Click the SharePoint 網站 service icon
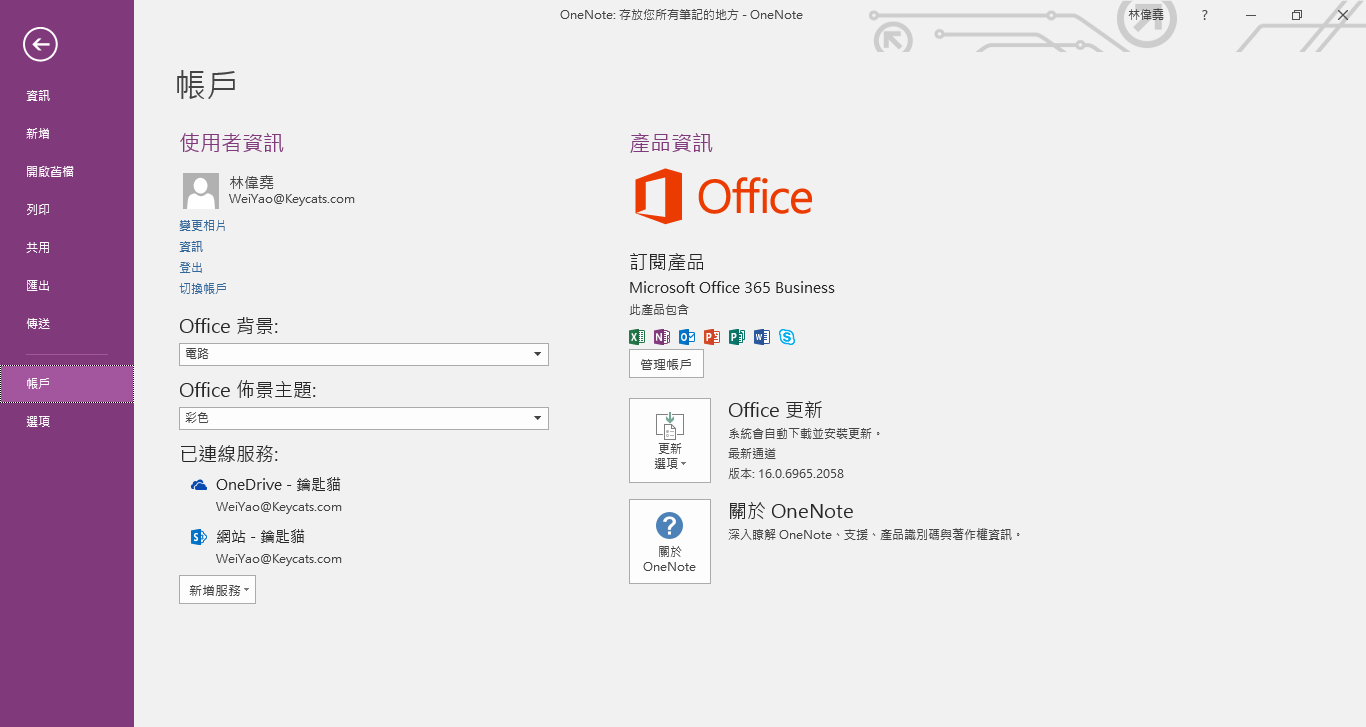 198,537
